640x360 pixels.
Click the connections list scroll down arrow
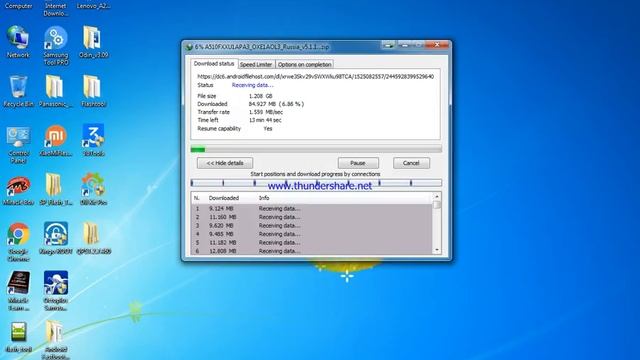pos(437,250)
